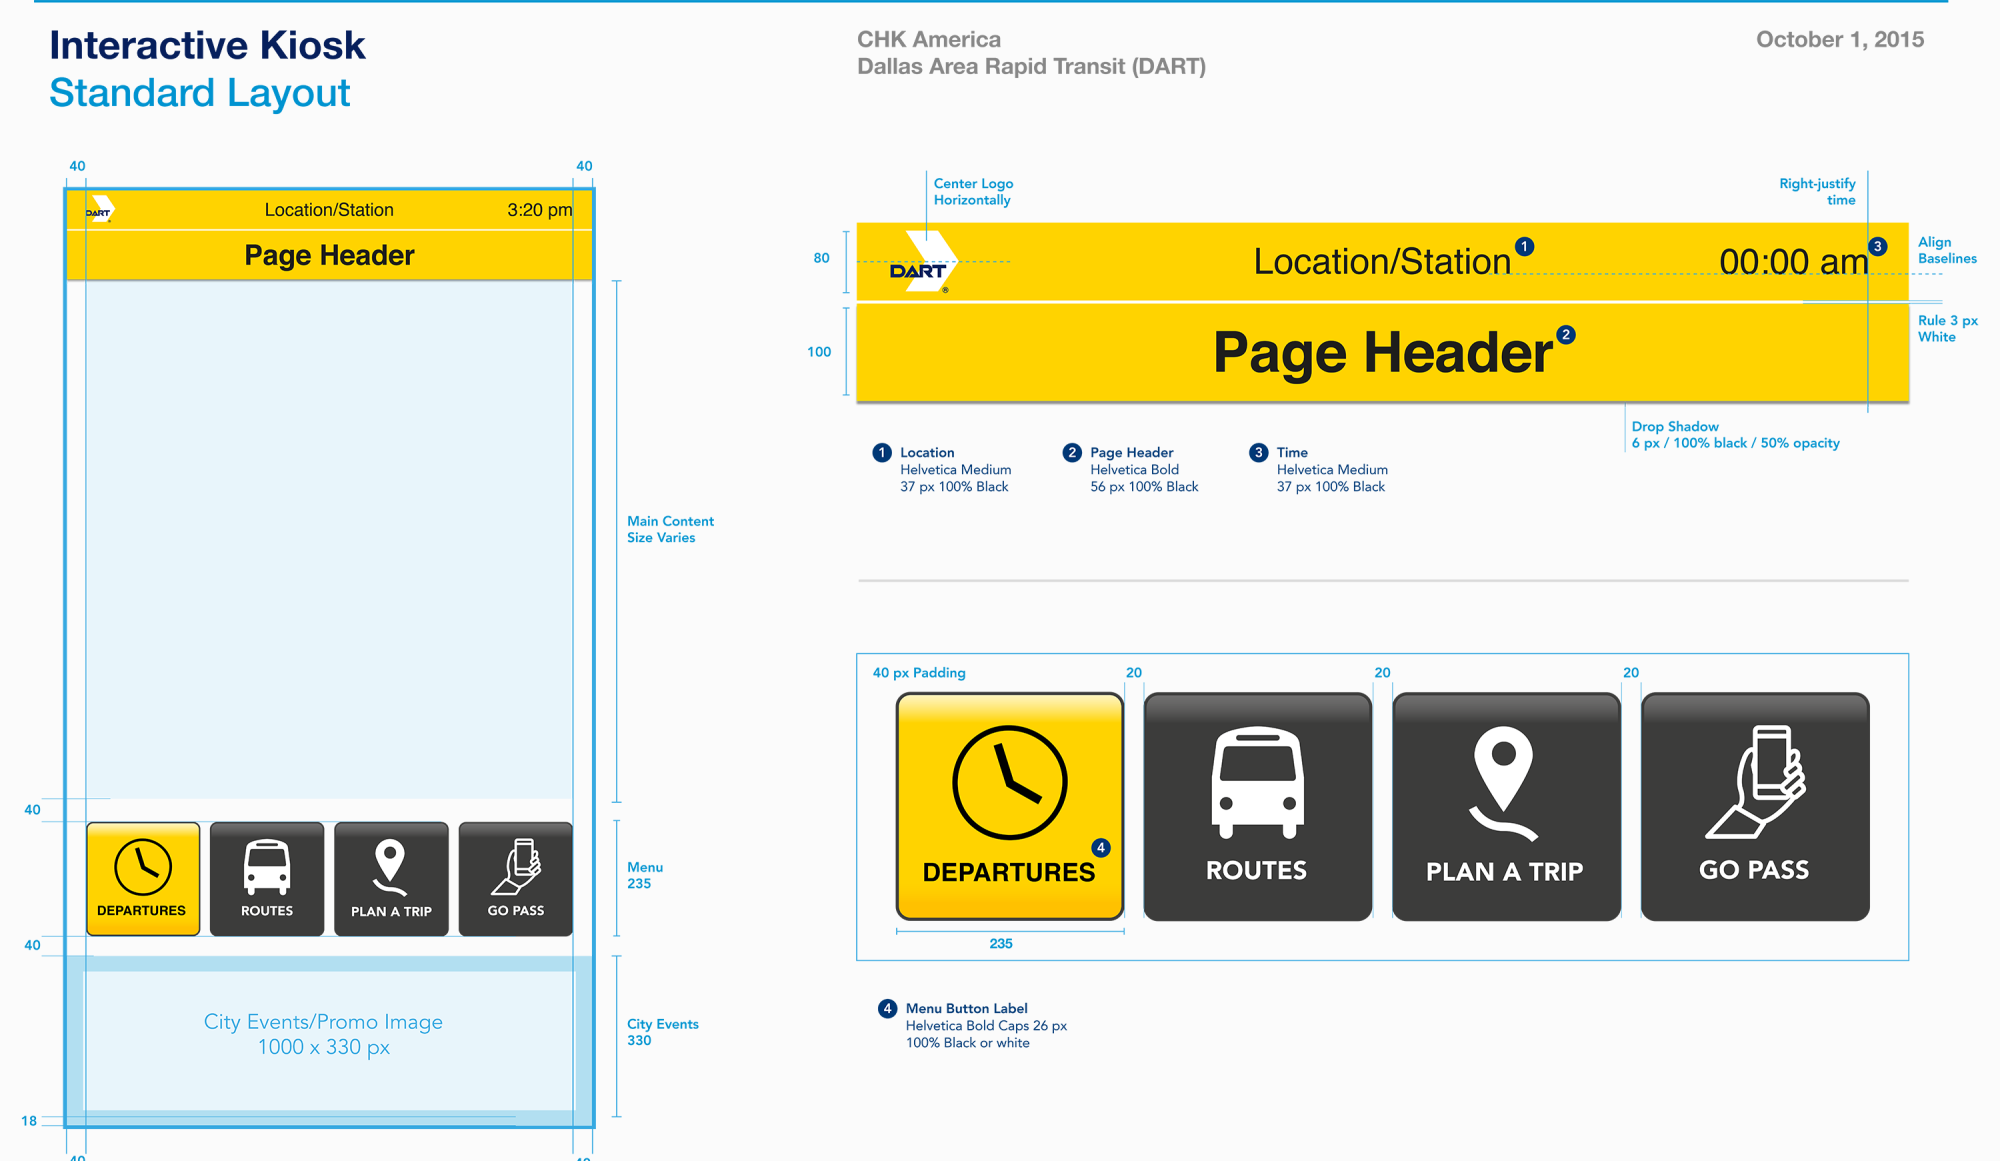Click the large Page Header title
The height and width of the screenshot is (1161, 2000).
coord(1382,353)
